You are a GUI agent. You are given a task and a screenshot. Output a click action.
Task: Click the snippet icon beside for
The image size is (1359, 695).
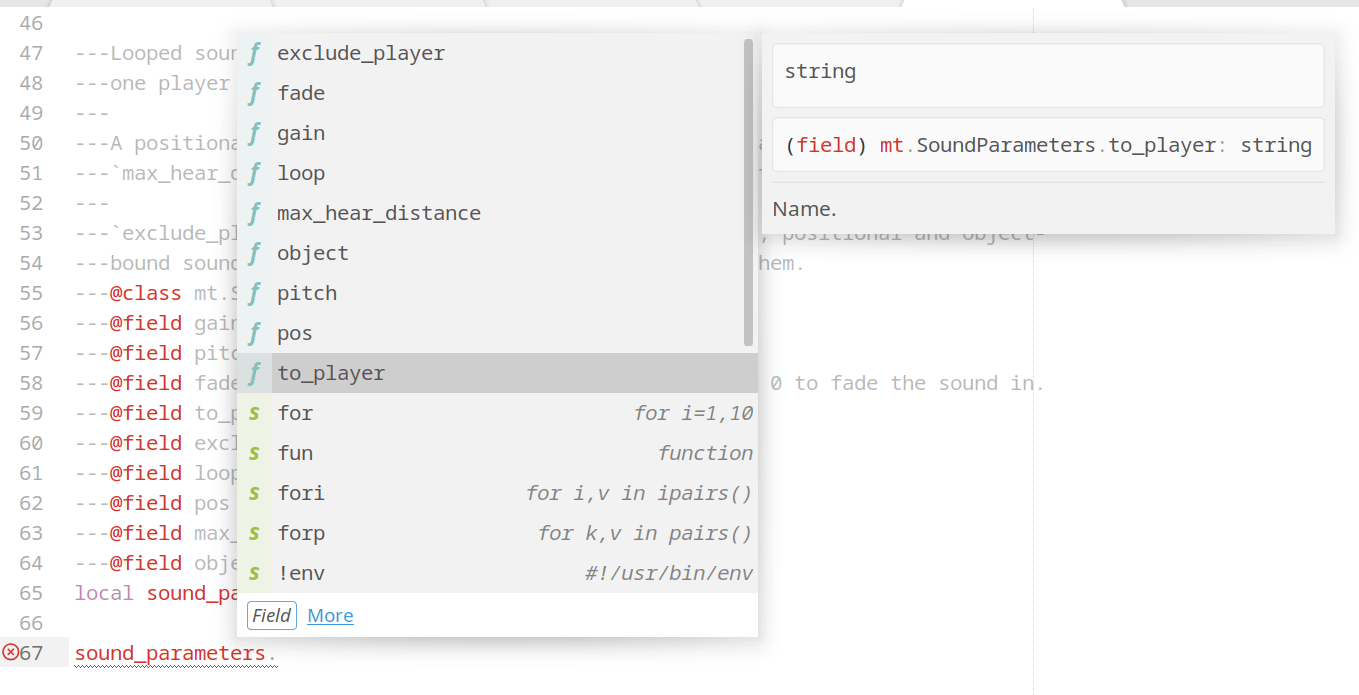point(254,413)
